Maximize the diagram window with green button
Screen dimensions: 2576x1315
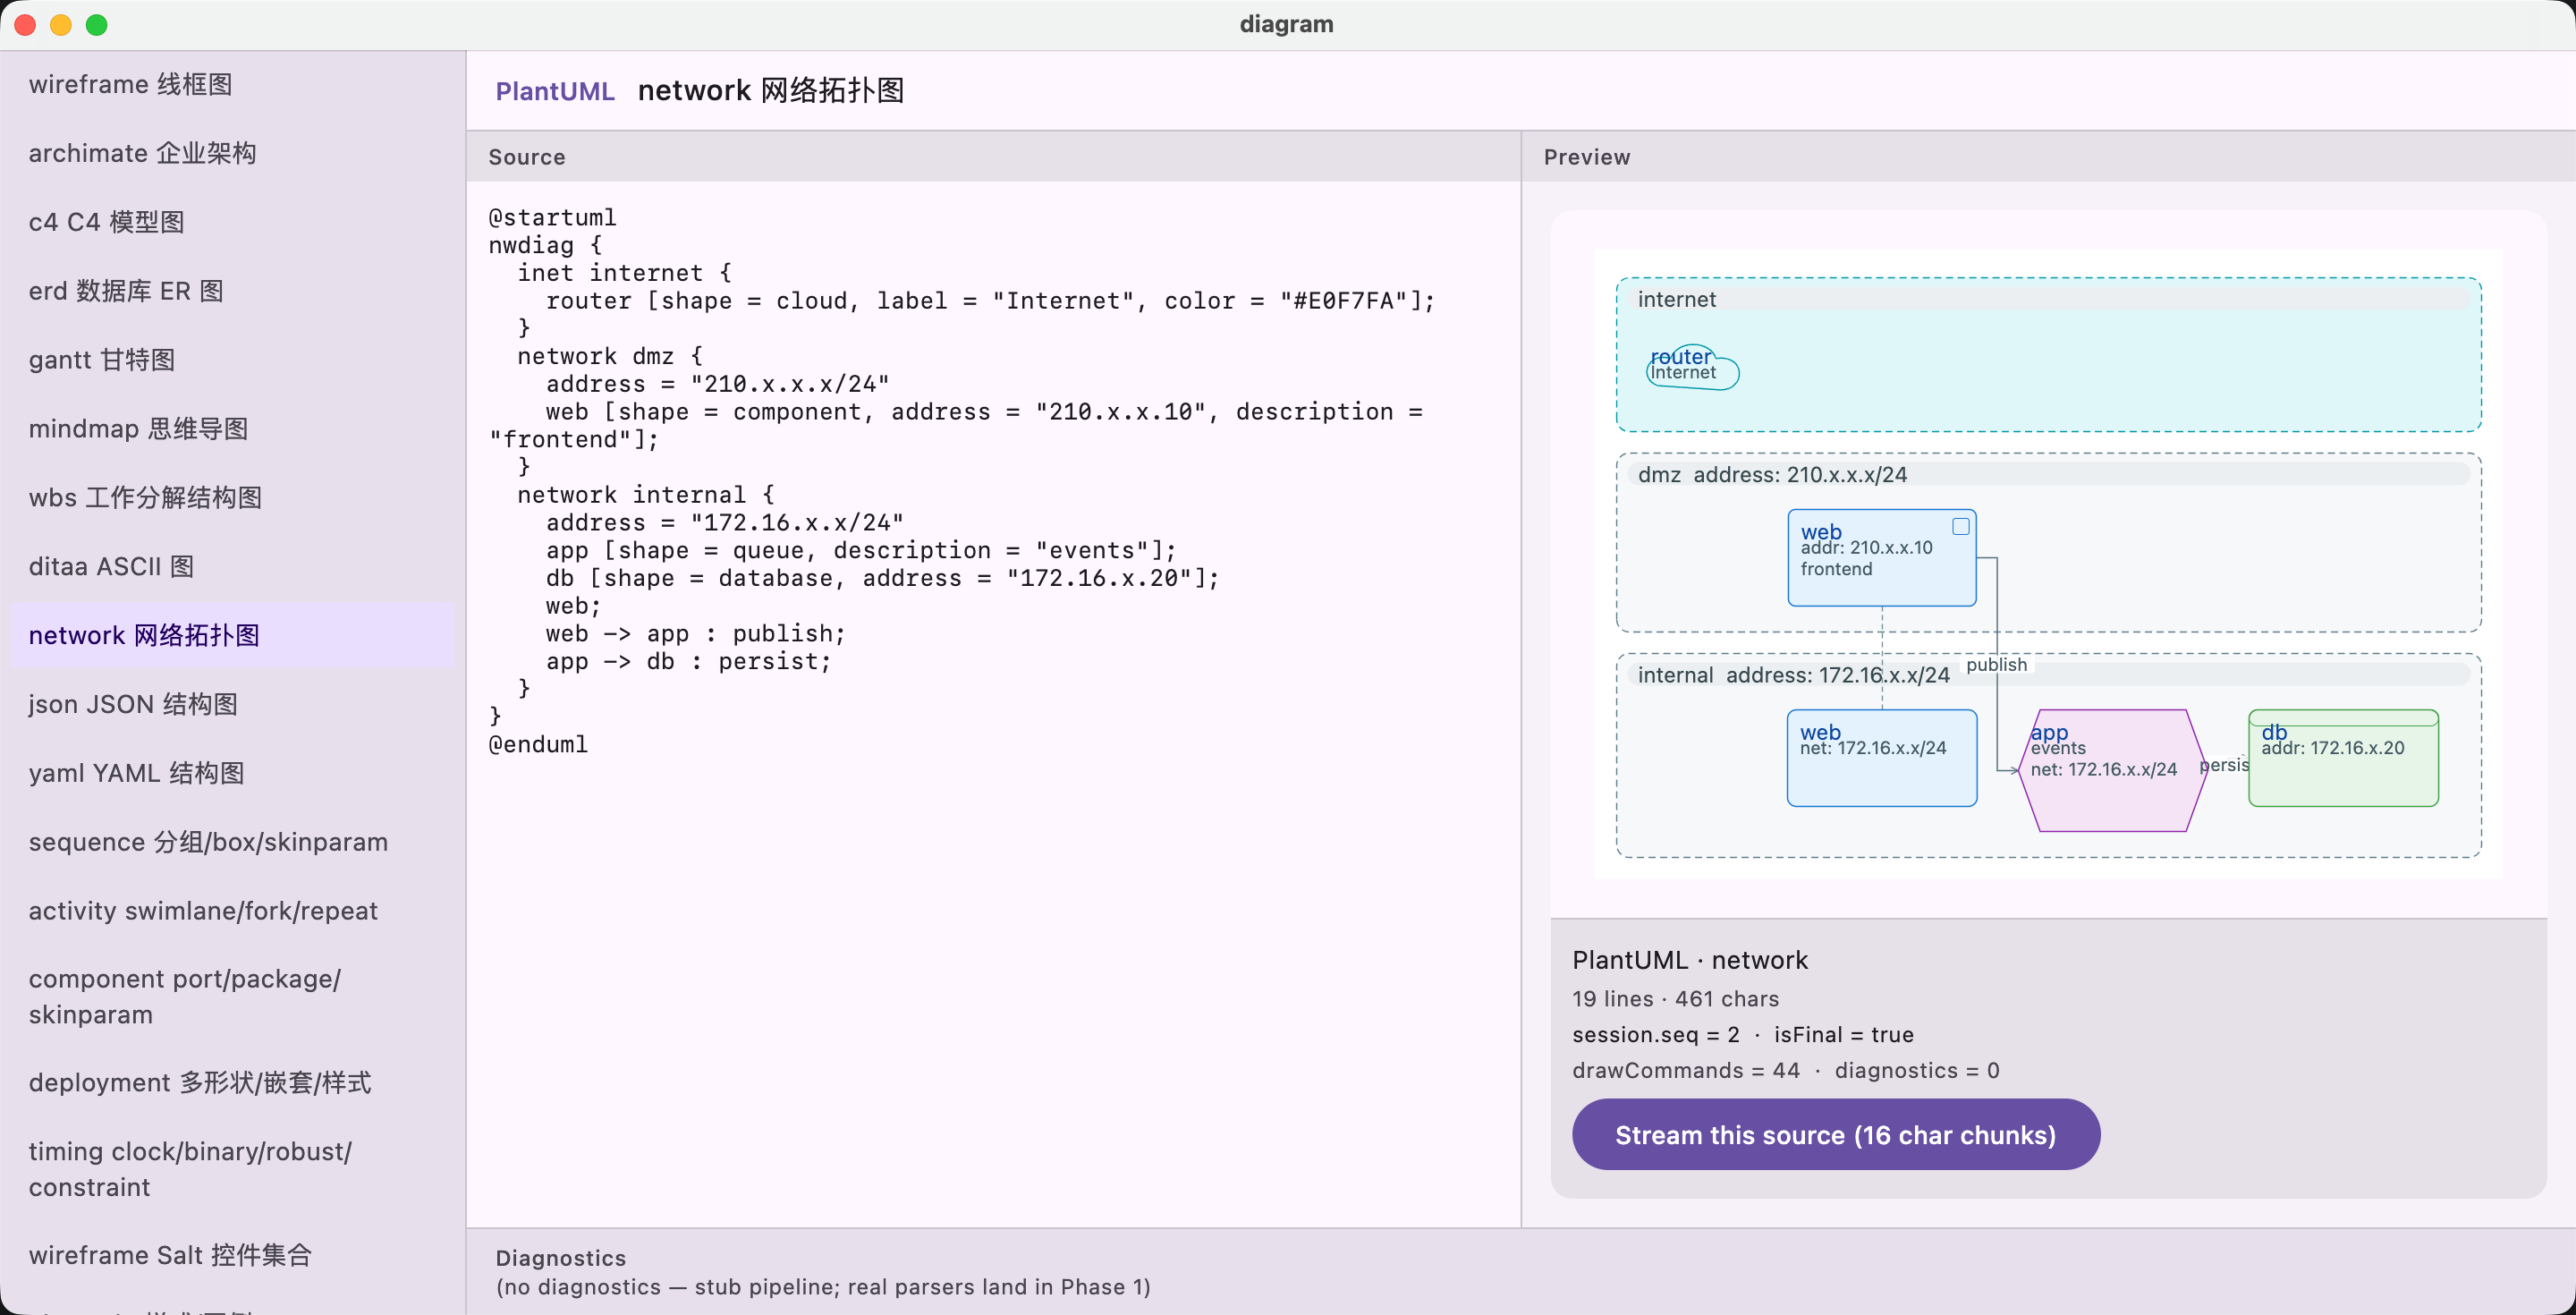[97, 25]
